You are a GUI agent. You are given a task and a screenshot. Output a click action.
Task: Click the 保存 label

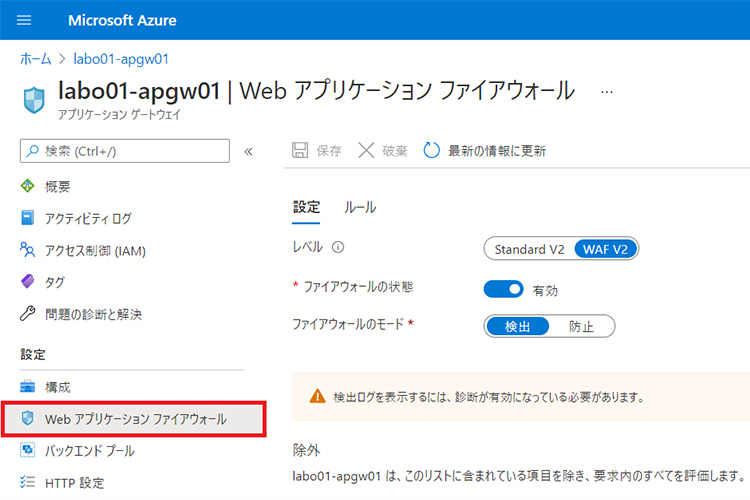click(x=329, y=151)
